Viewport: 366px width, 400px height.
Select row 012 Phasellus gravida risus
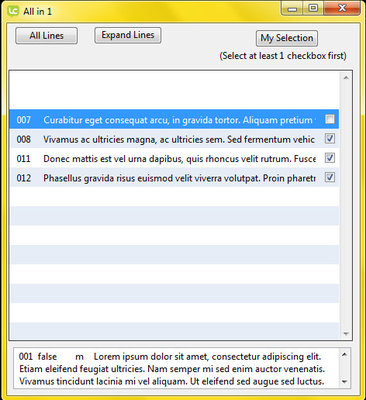[x=174, y=177]
